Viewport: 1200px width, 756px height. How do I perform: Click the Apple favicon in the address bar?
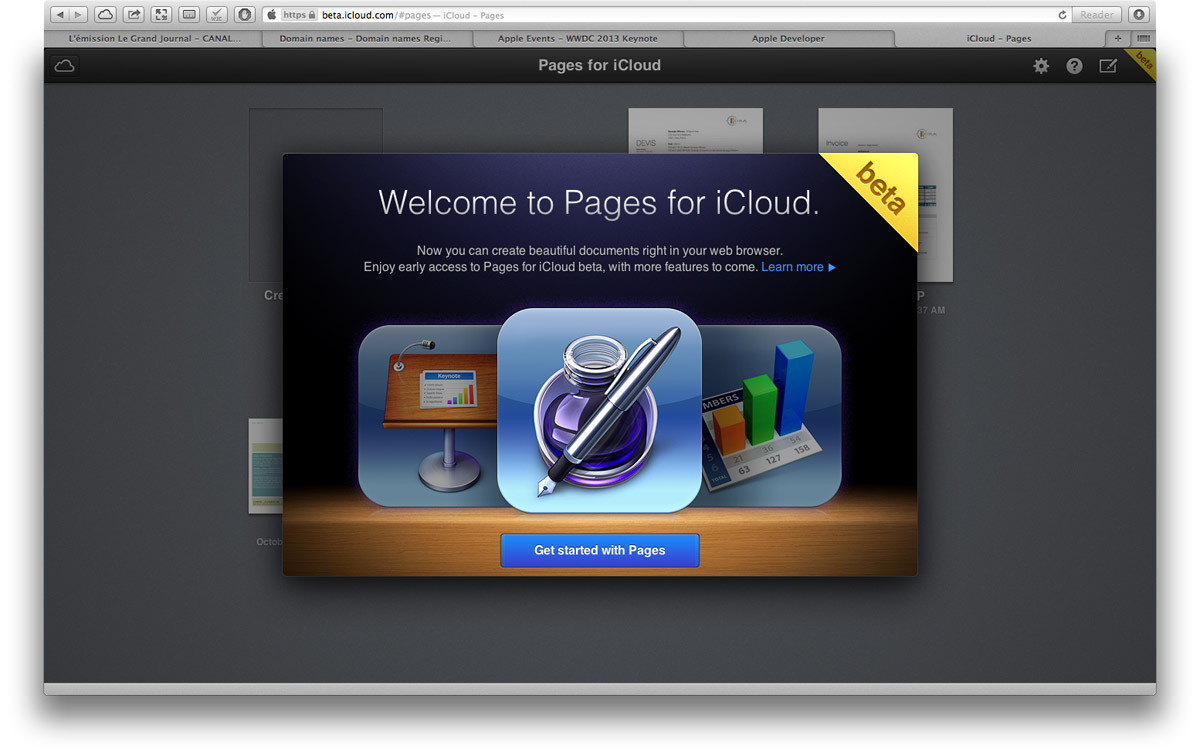pyautogui.click(x=271, y=15)
